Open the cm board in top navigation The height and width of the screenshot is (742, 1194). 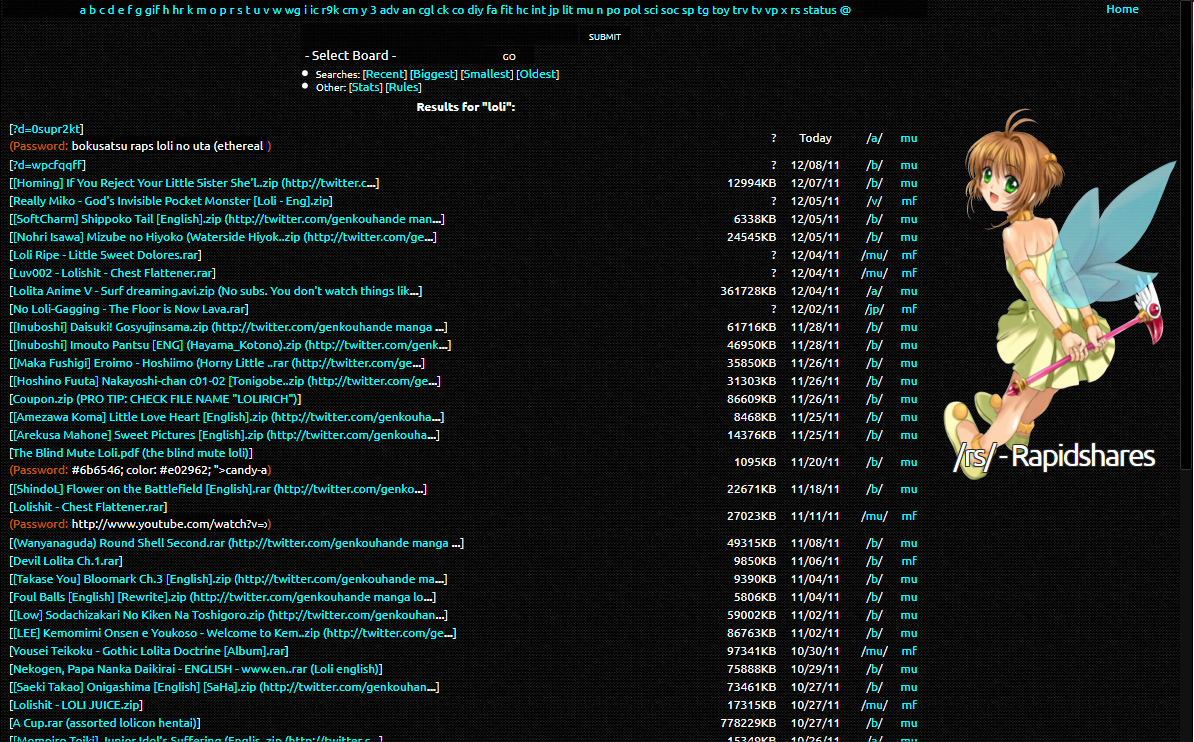pos(350,10)
